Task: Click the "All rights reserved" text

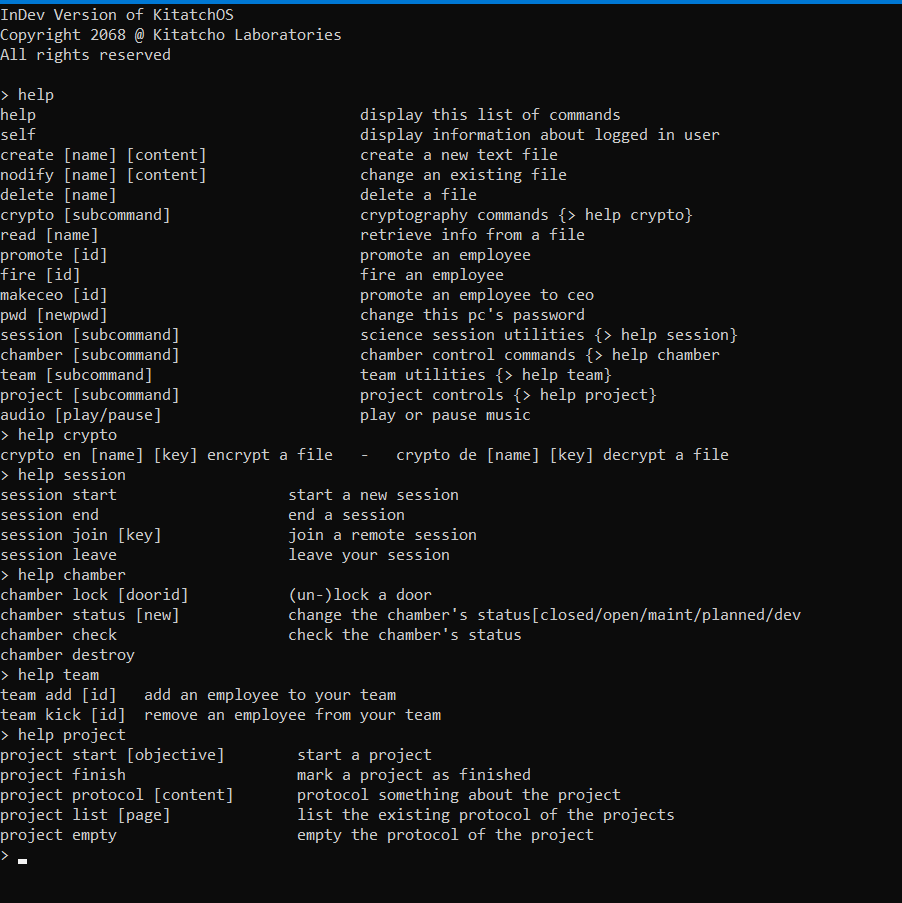Action: click(86, 55)
